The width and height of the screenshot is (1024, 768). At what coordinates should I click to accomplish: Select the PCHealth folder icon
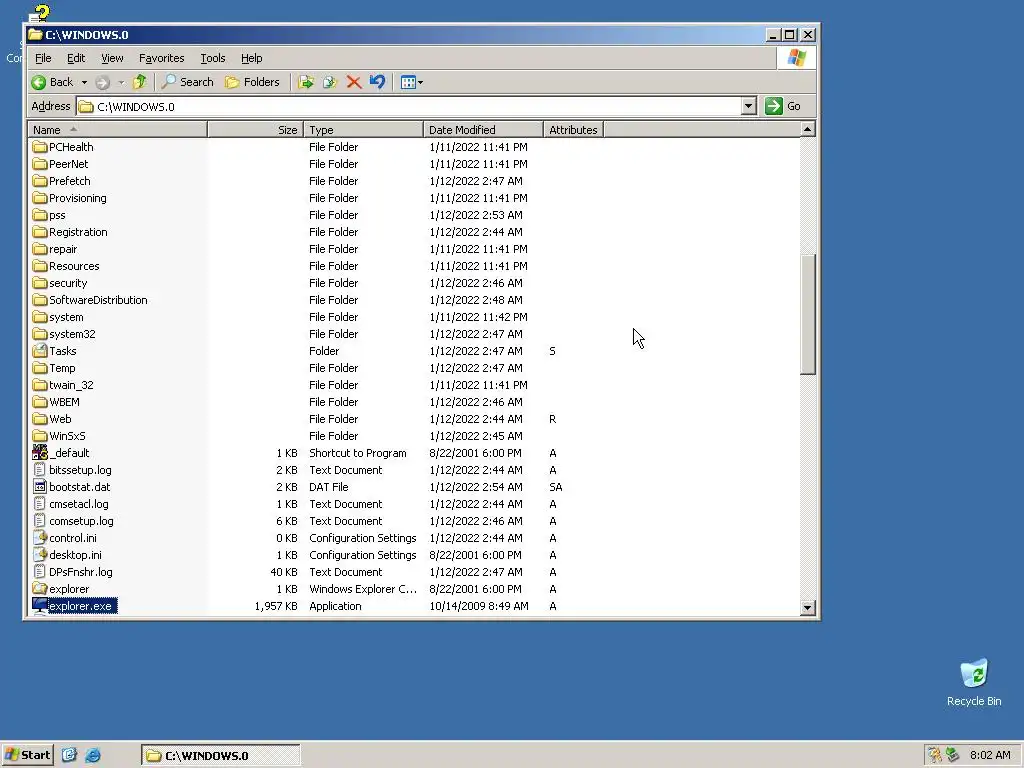[x=40, y=147]
